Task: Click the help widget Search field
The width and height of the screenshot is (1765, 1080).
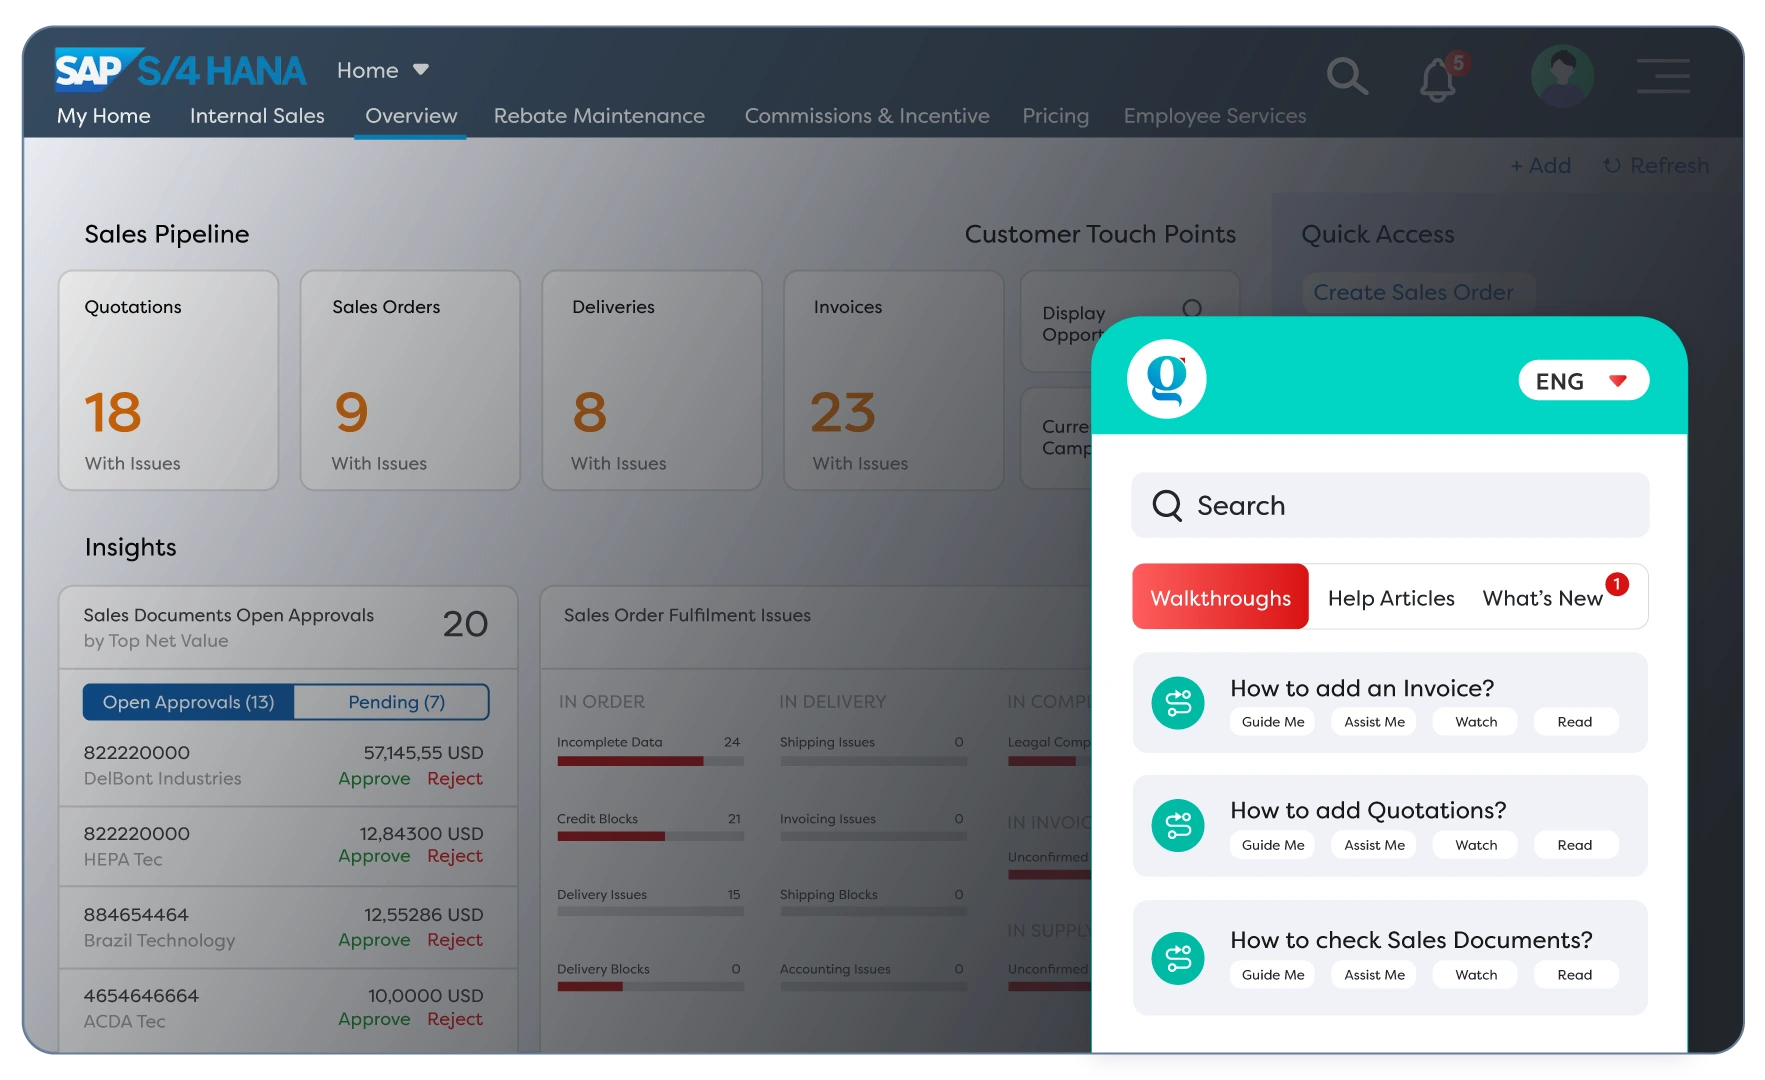Action: click(1390, 505)
